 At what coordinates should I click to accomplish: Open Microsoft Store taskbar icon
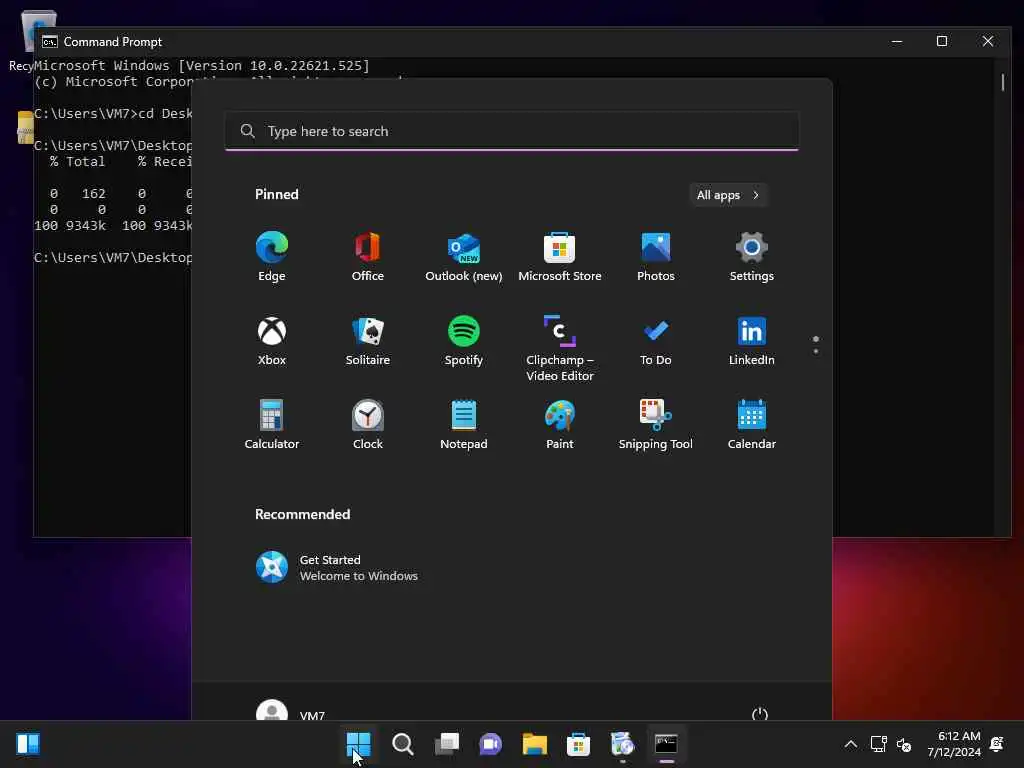pyautogui.click(x=578, y=744)
